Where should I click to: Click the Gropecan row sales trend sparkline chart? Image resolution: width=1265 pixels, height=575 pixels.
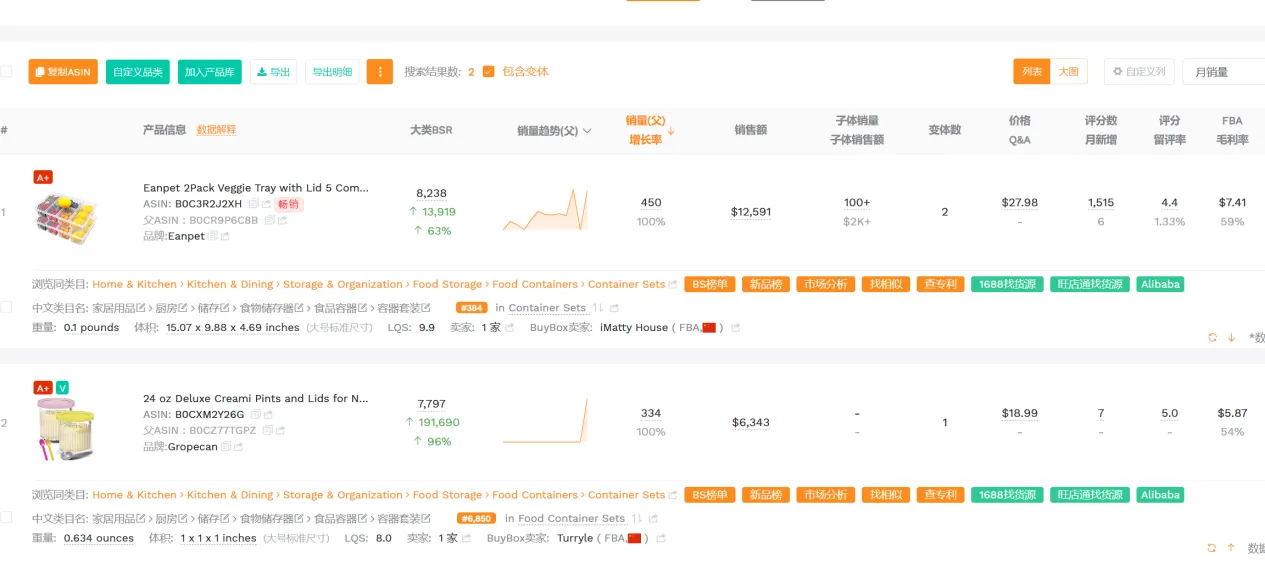[545, 420]
